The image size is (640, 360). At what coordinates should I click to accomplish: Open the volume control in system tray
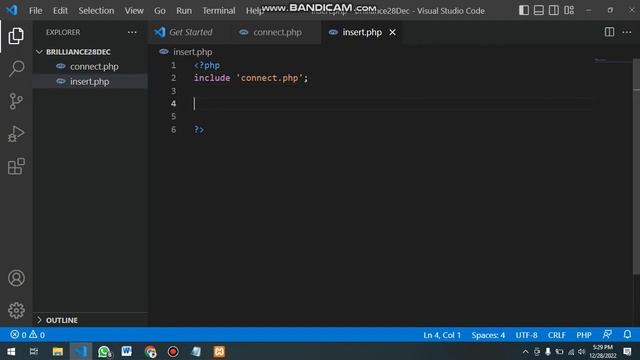pos(582,351)
